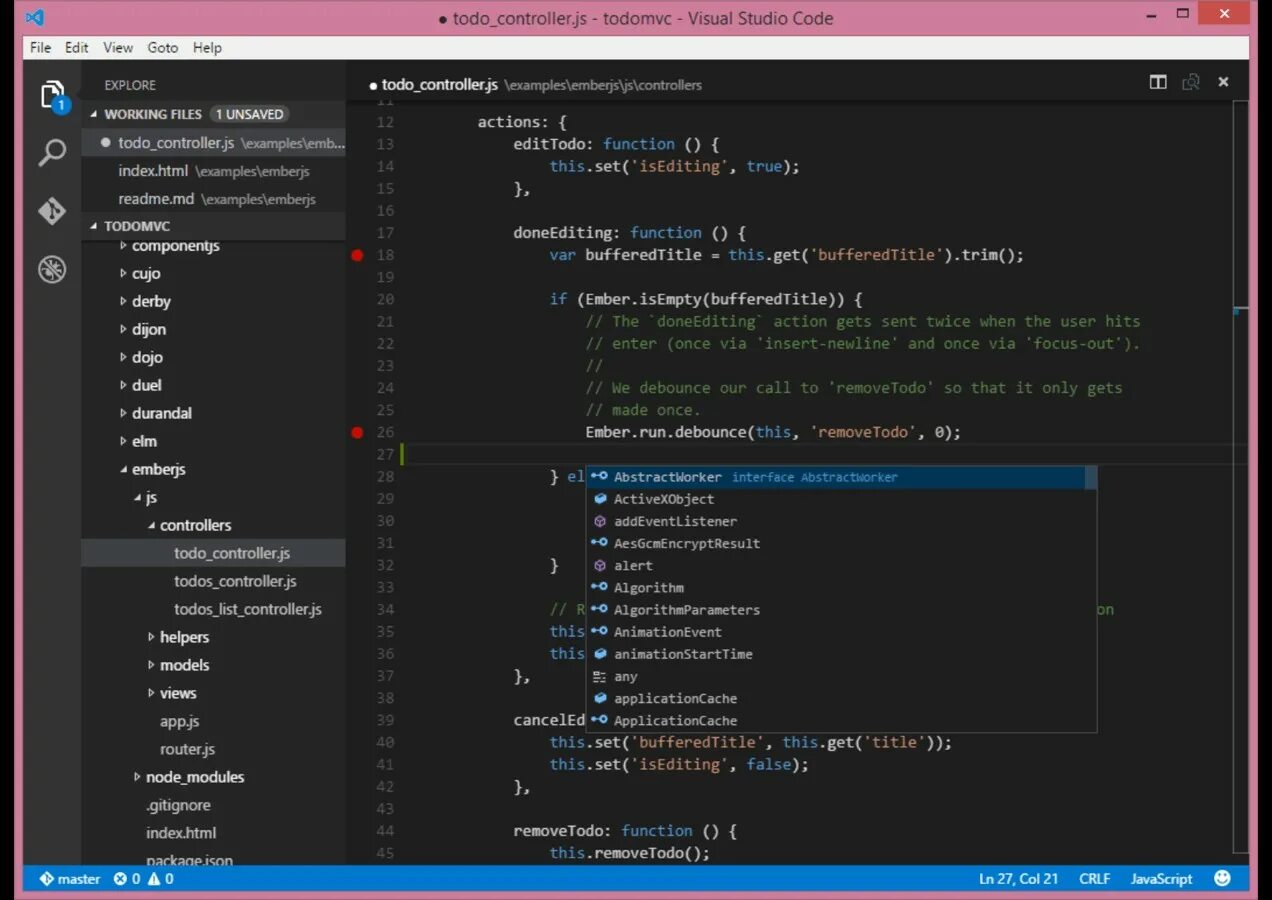Open the File menu

click(x=40, y=47)
